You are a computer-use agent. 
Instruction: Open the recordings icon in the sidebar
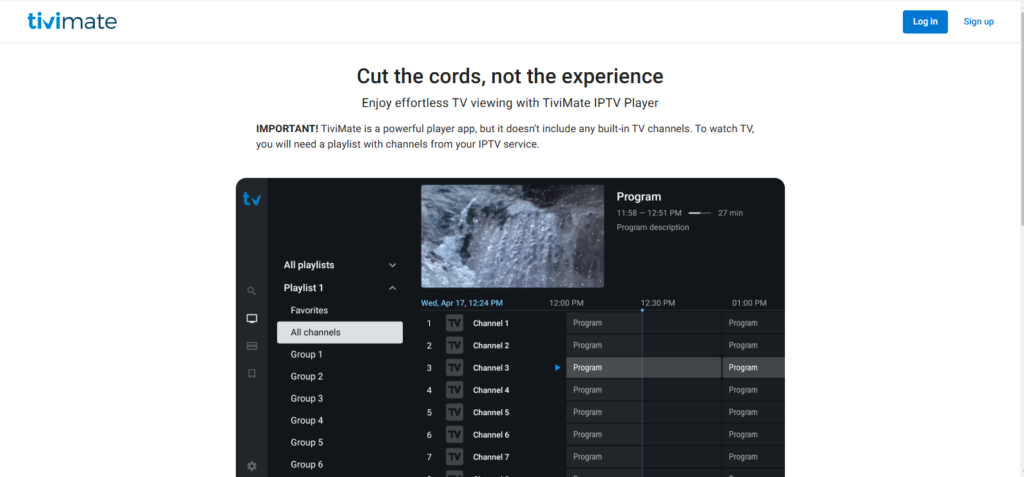251,346
